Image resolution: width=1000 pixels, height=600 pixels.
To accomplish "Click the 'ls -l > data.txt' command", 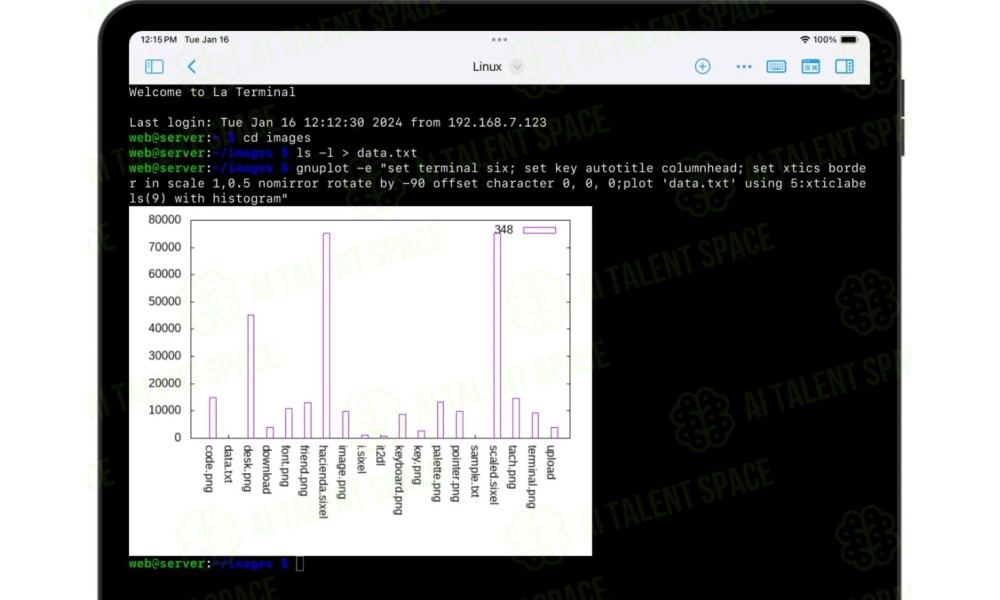I will 357,153.
